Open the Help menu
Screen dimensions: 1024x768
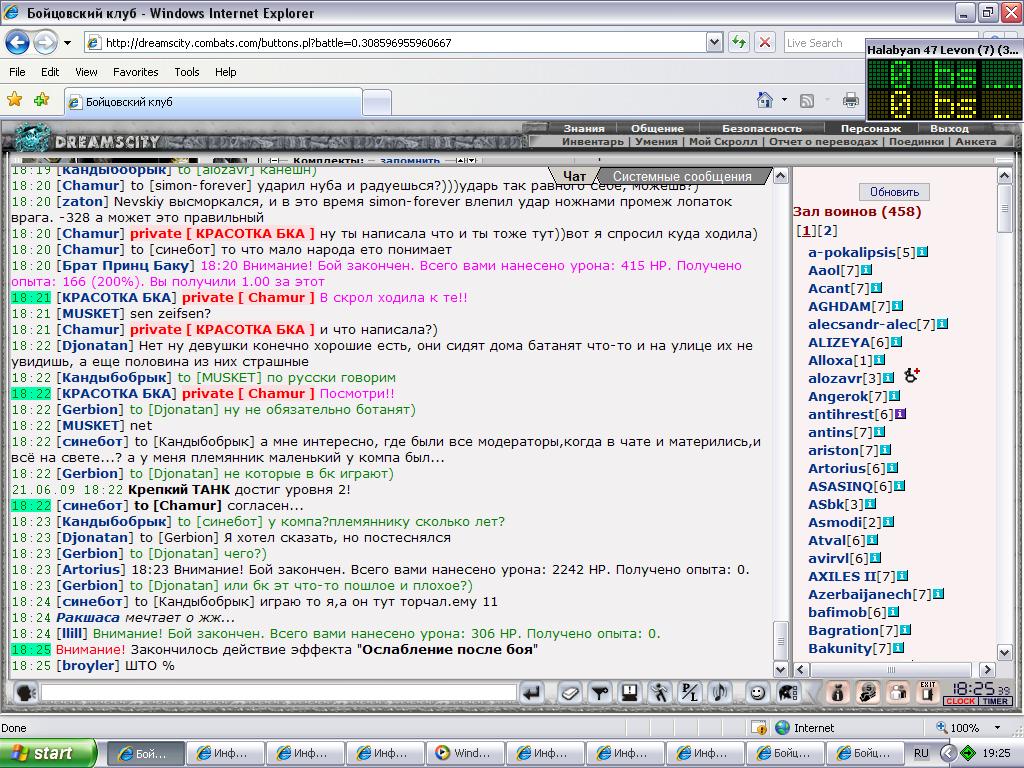225,72
